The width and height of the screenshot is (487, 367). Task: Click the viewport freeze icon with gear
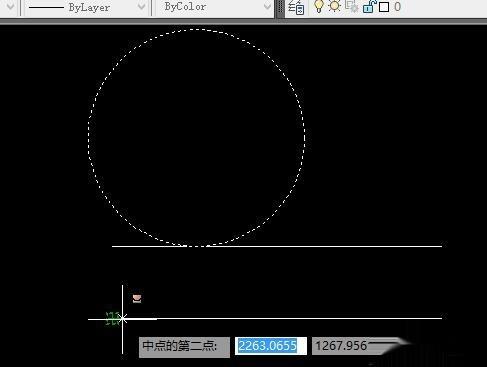pos(351,7)
